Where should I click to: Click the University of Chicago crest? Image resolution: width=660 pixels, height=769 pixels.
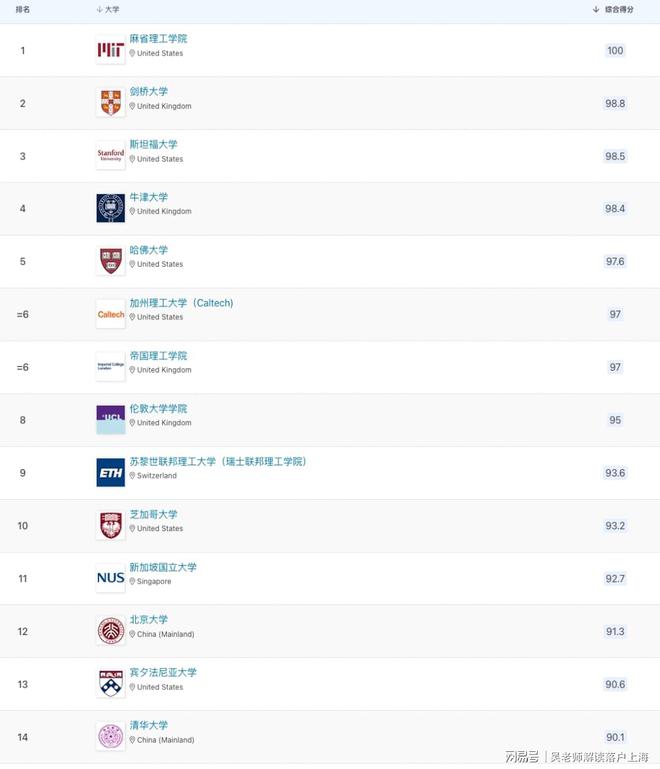(110, 525)
